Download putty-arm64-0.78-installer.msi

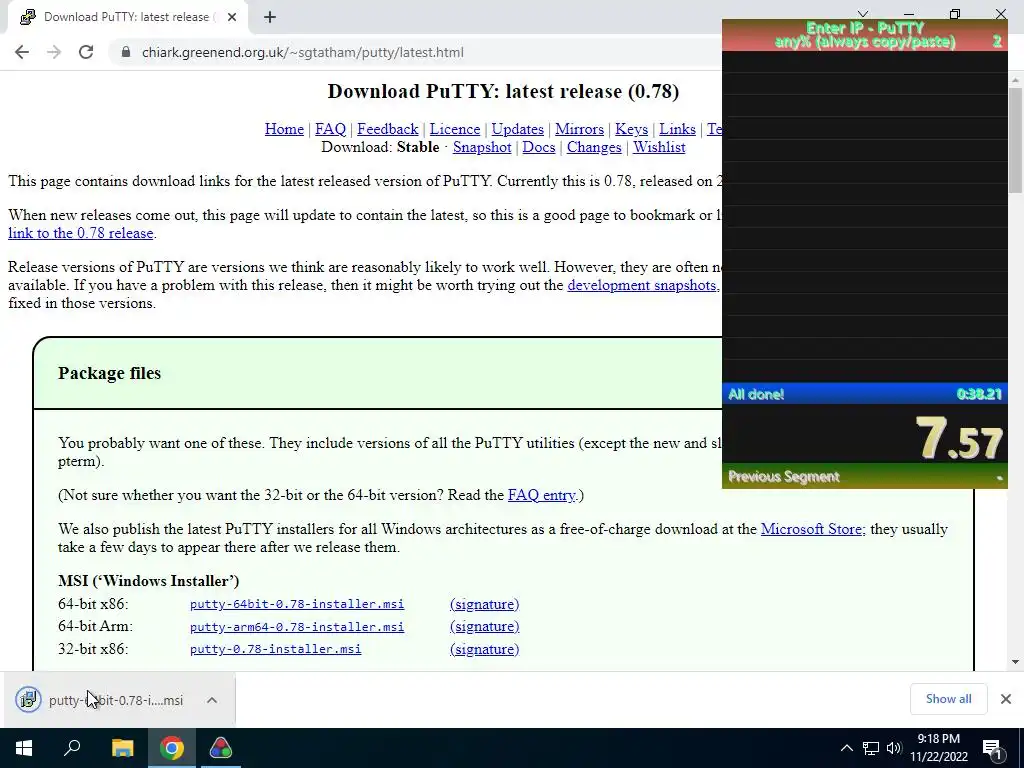click(296, 627)
